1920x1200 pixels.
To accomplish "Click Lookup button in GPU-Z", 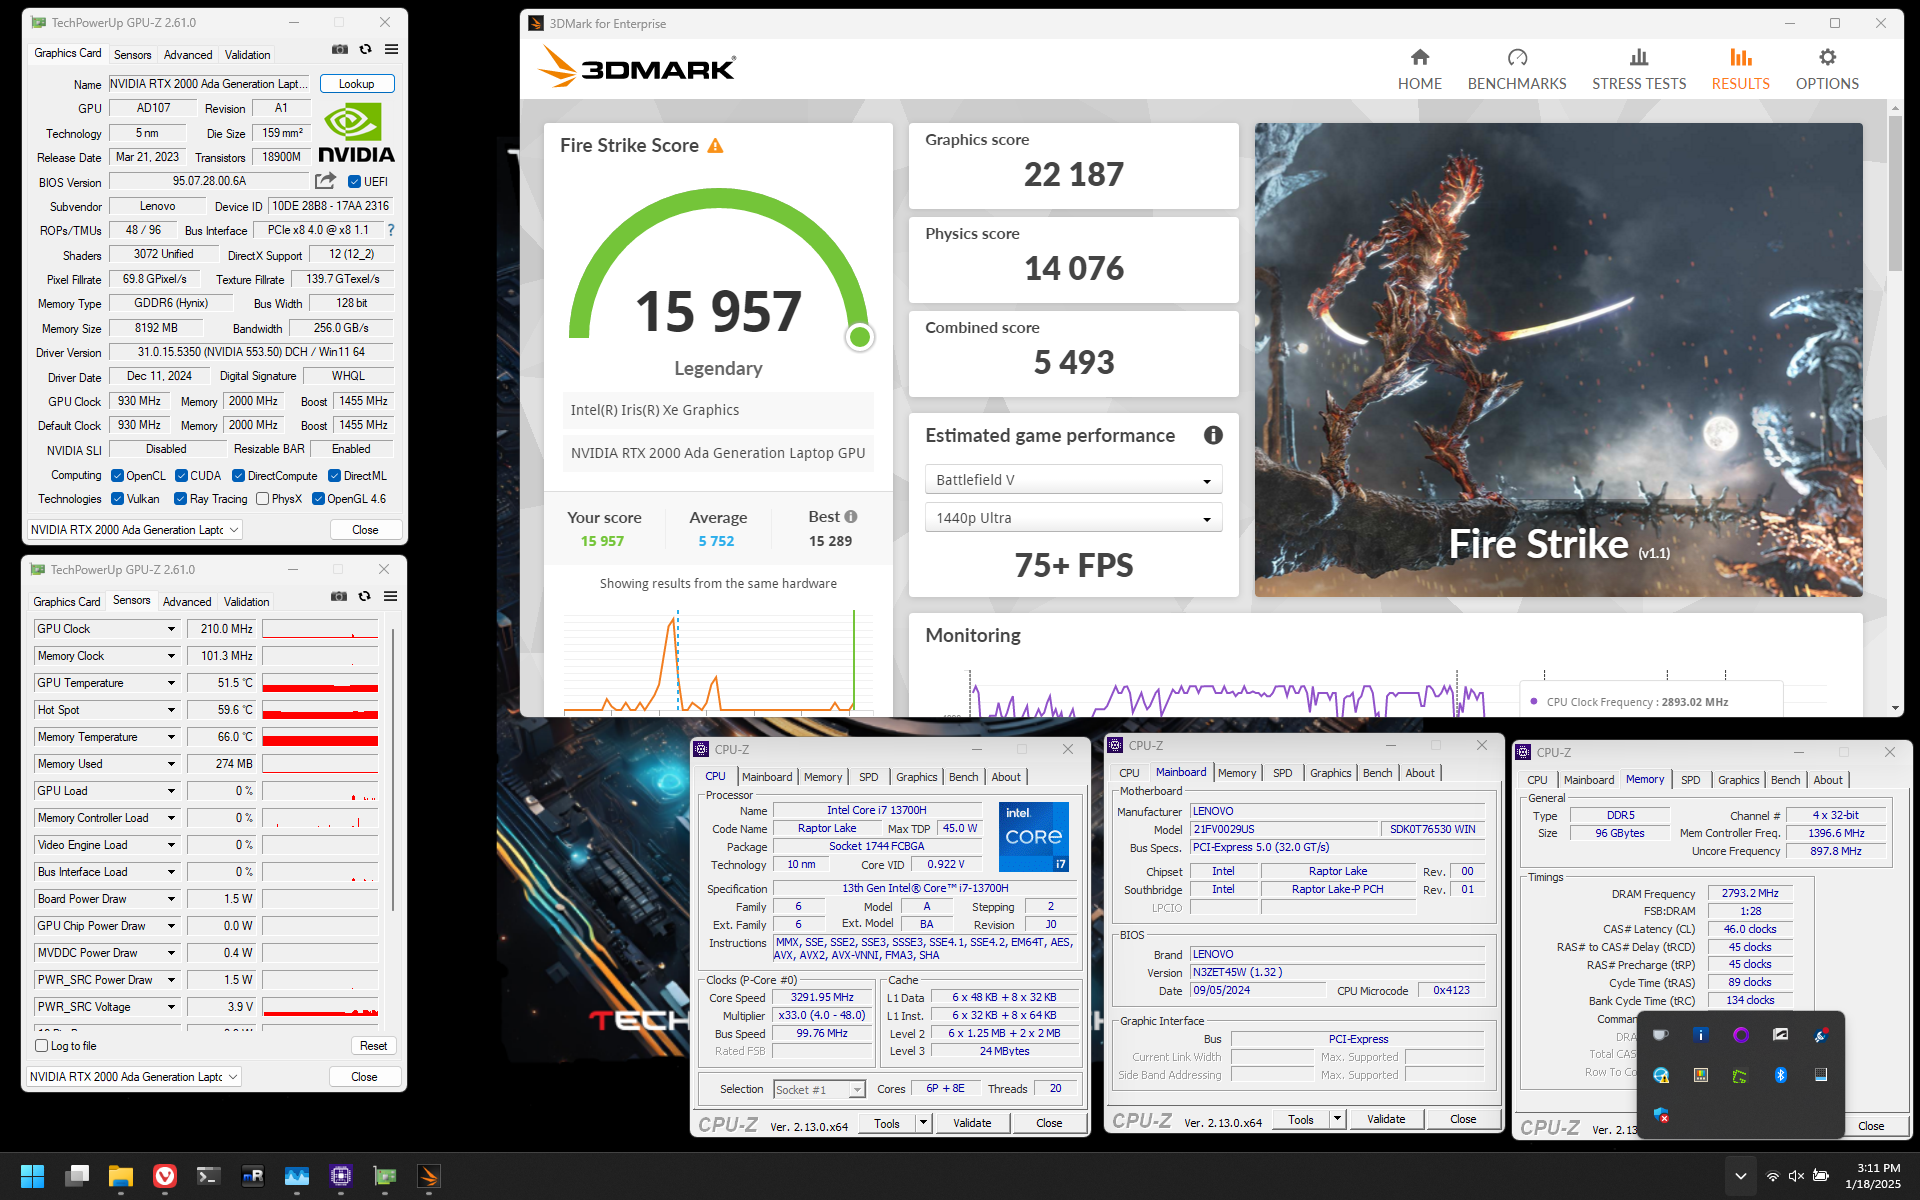I will pyautogui.click(x=357, y=84).
